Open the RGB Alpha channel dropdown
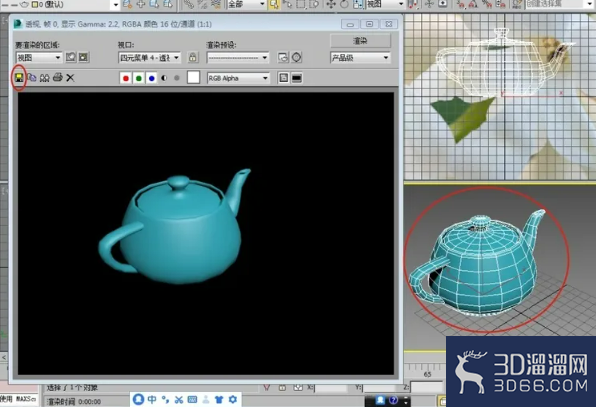 238,78
